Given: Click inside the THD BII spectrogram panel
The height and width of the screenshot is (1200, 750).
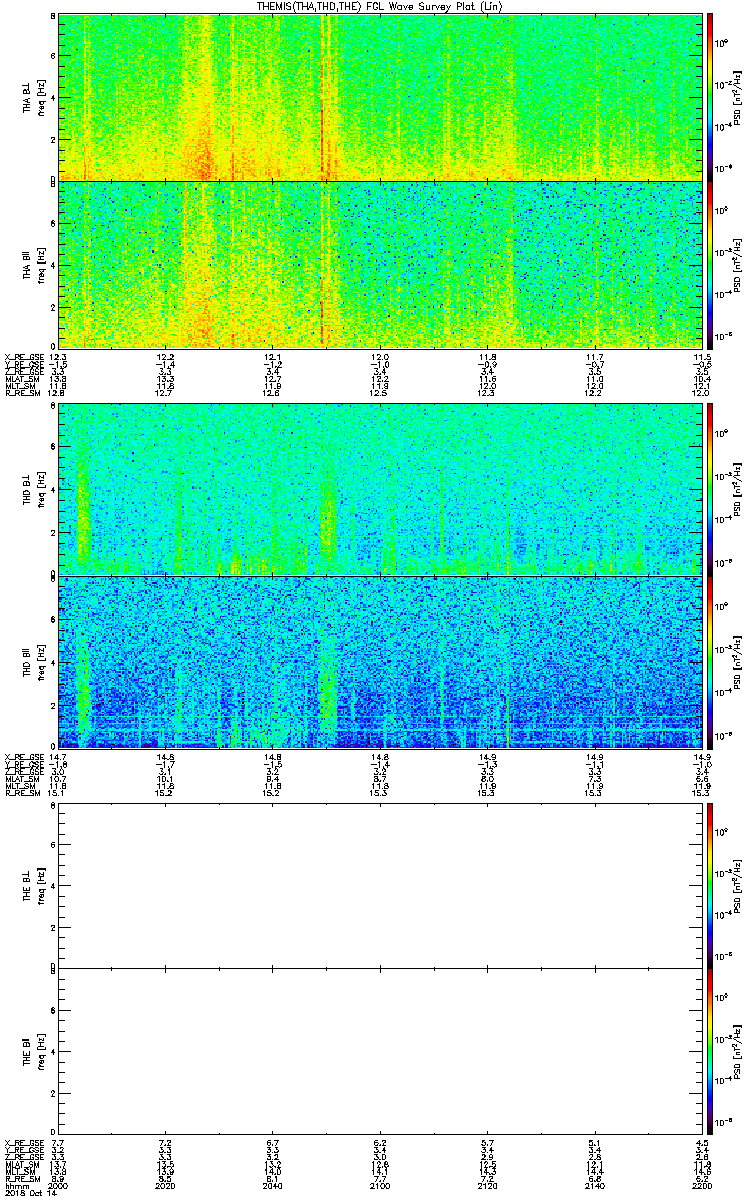Looking at the screenshot, I should click(x=378, y=662).
